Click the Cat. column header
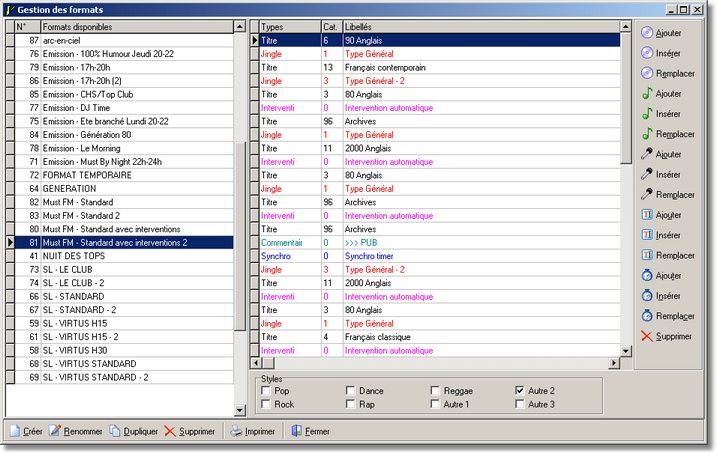The image size is (717, 454). coord(332,27)
